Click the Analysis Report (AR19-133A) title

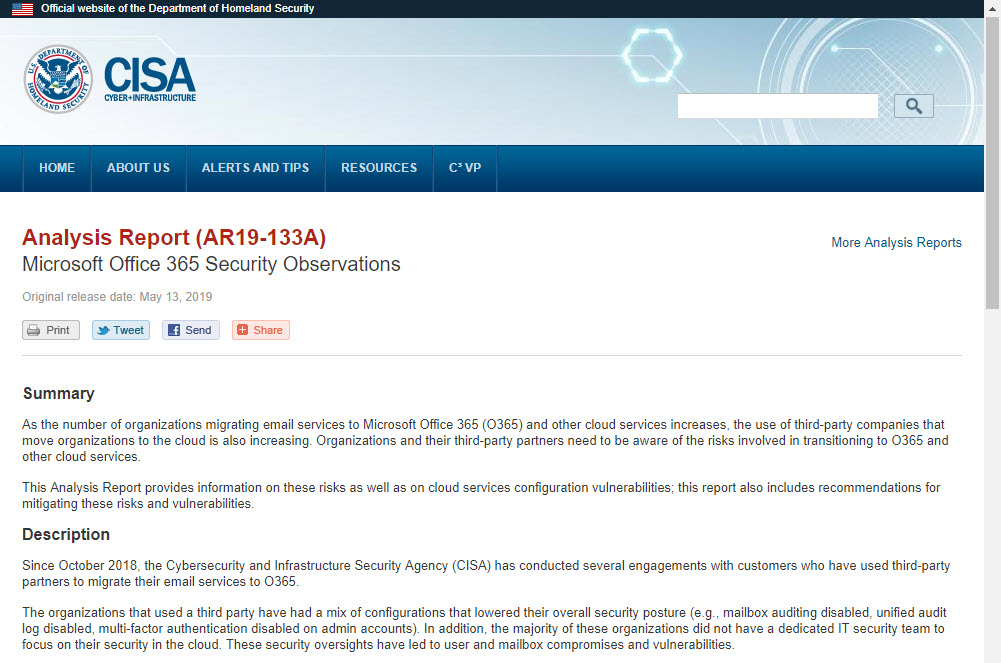coord(174,238)
